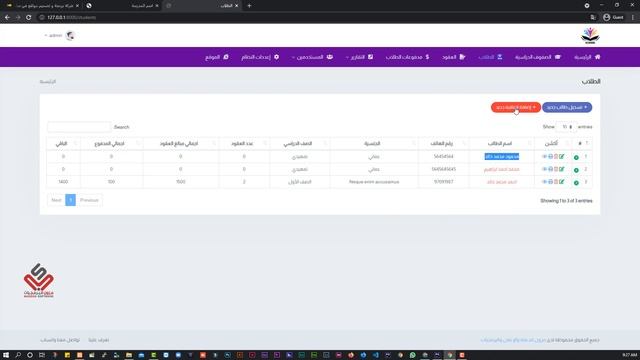
Task: Click the admin avatar image
Action: [70, 36]
